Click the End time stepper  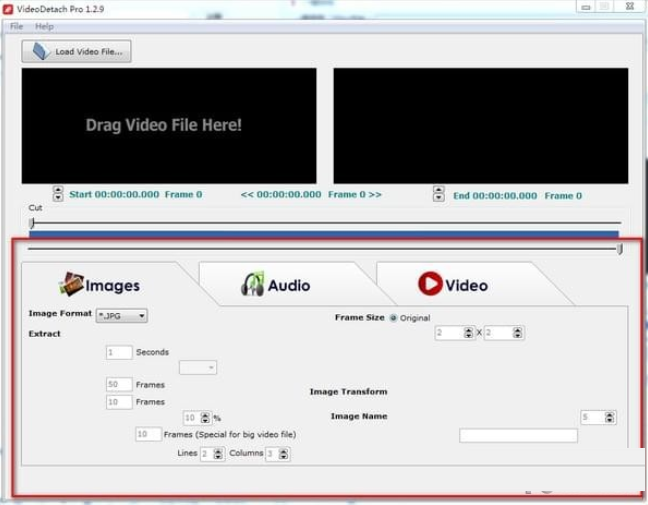(438, 194)
